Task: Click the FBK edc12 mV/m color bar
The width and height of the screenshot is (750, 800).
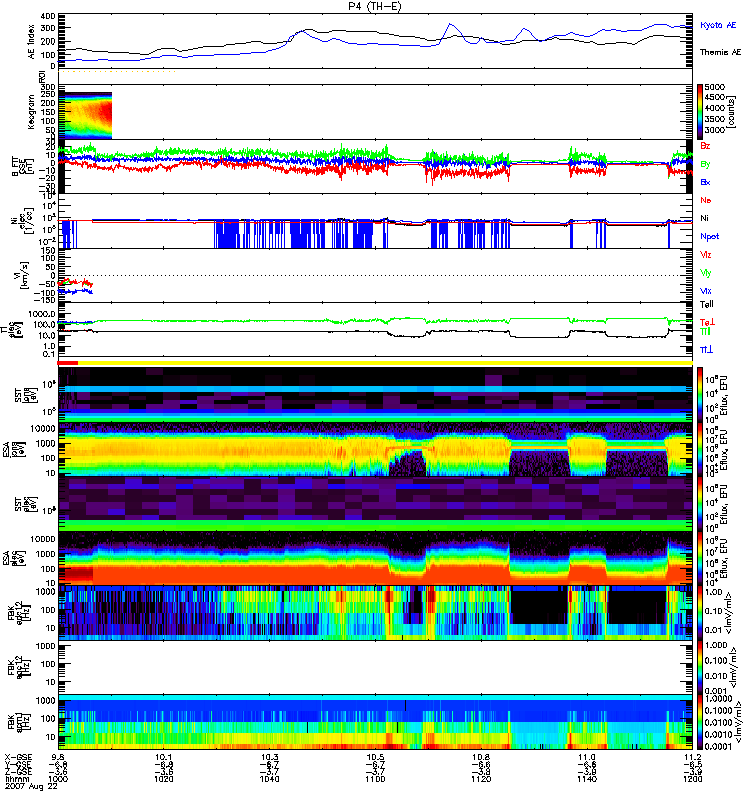Action: pyautogui.click(x=700, y=613)
